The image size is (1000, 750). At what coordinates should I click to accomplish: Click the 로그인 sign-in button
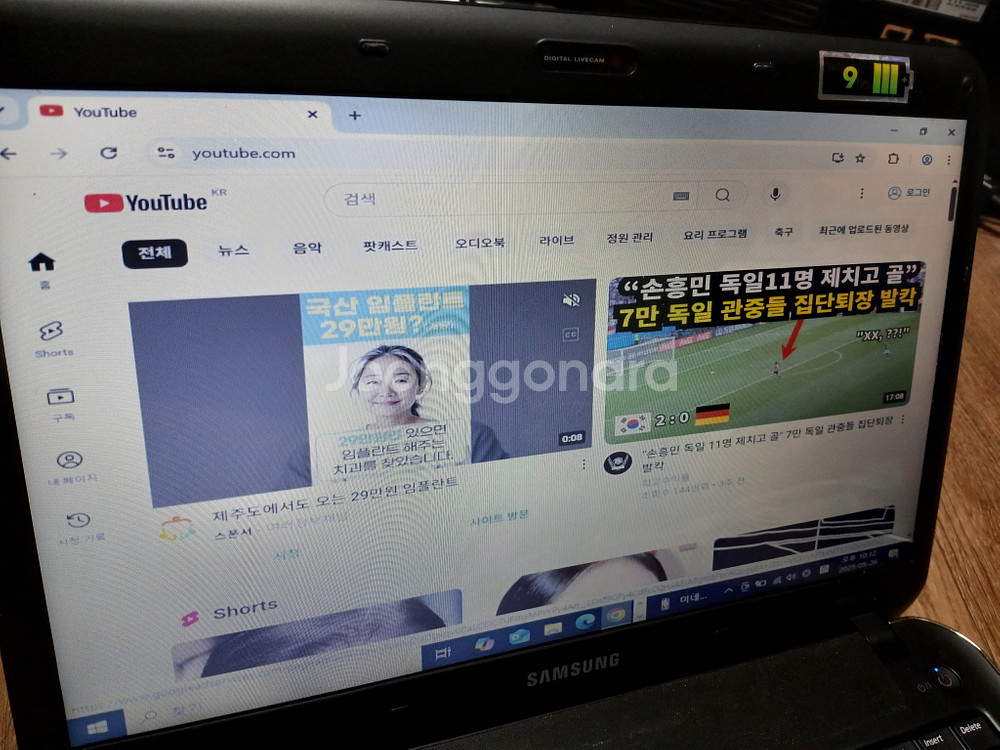(908, 194)
